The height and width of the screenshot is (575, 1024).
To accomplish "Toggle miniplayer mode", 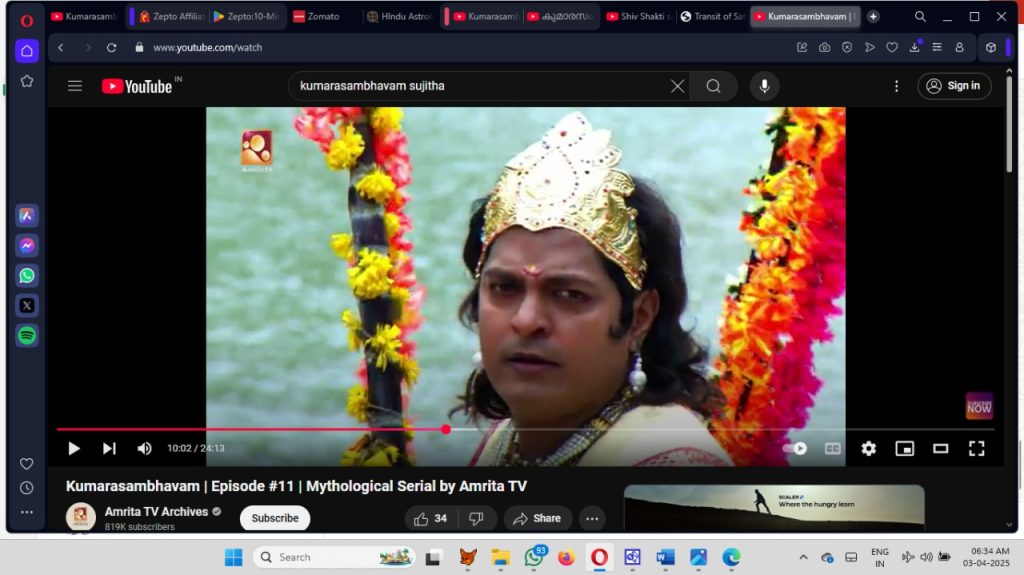I will click(x=904, y=448).
